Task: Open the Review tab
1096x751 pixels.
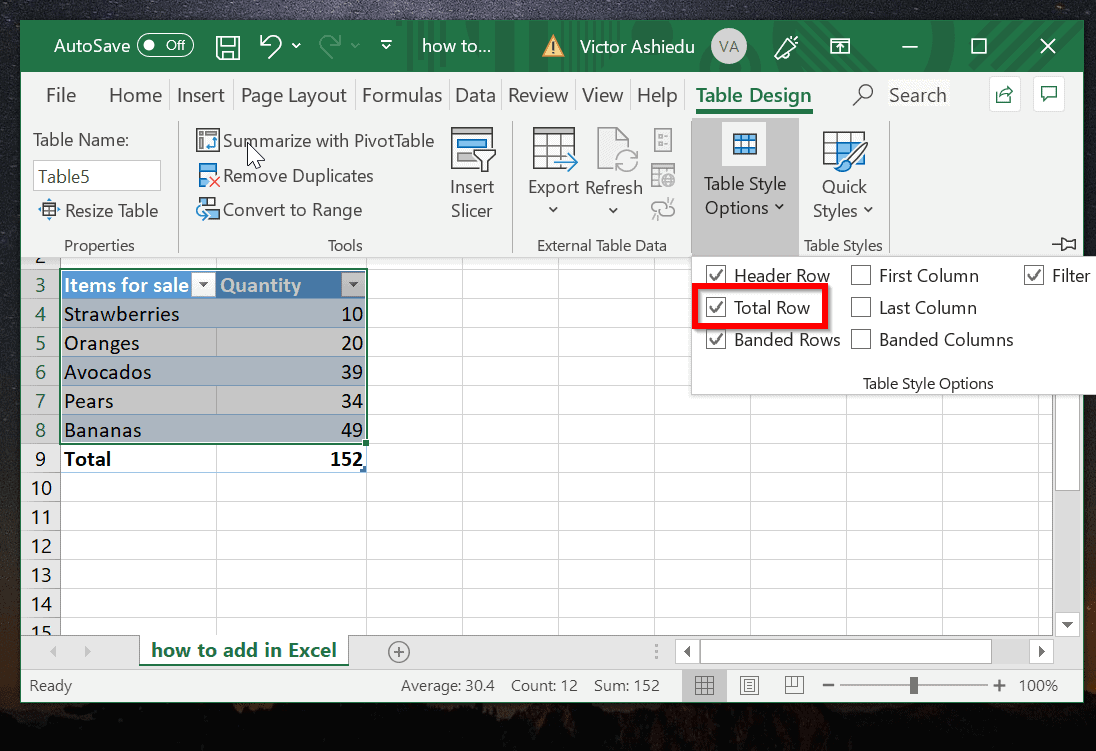Action: tap(538, 95)
